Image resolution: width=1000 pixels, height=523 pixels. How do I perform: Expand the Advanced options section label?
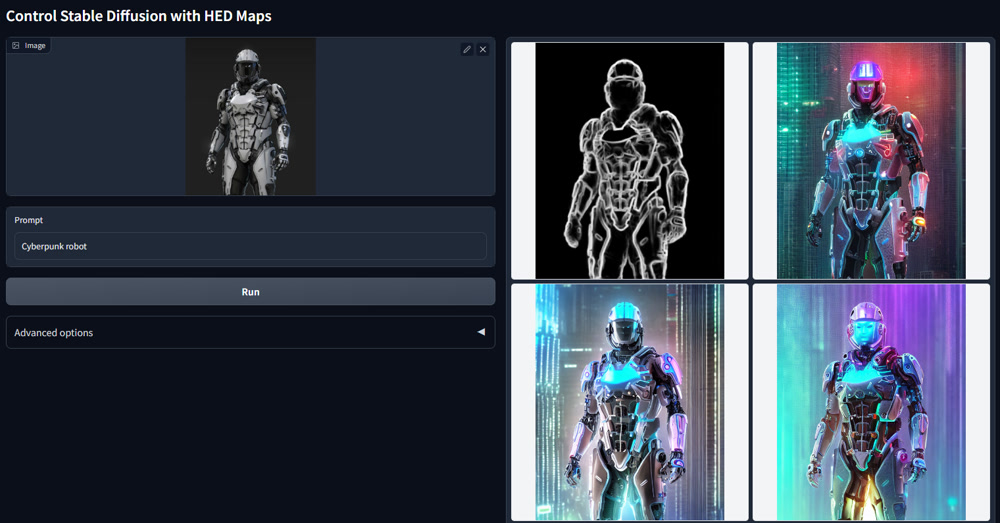tap(54, 333)
